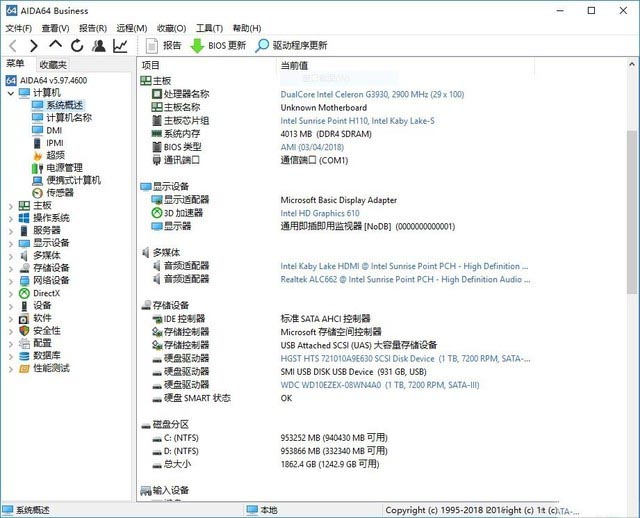Select the 传感器 sensor tree item
640x518 pixels.
60,193
